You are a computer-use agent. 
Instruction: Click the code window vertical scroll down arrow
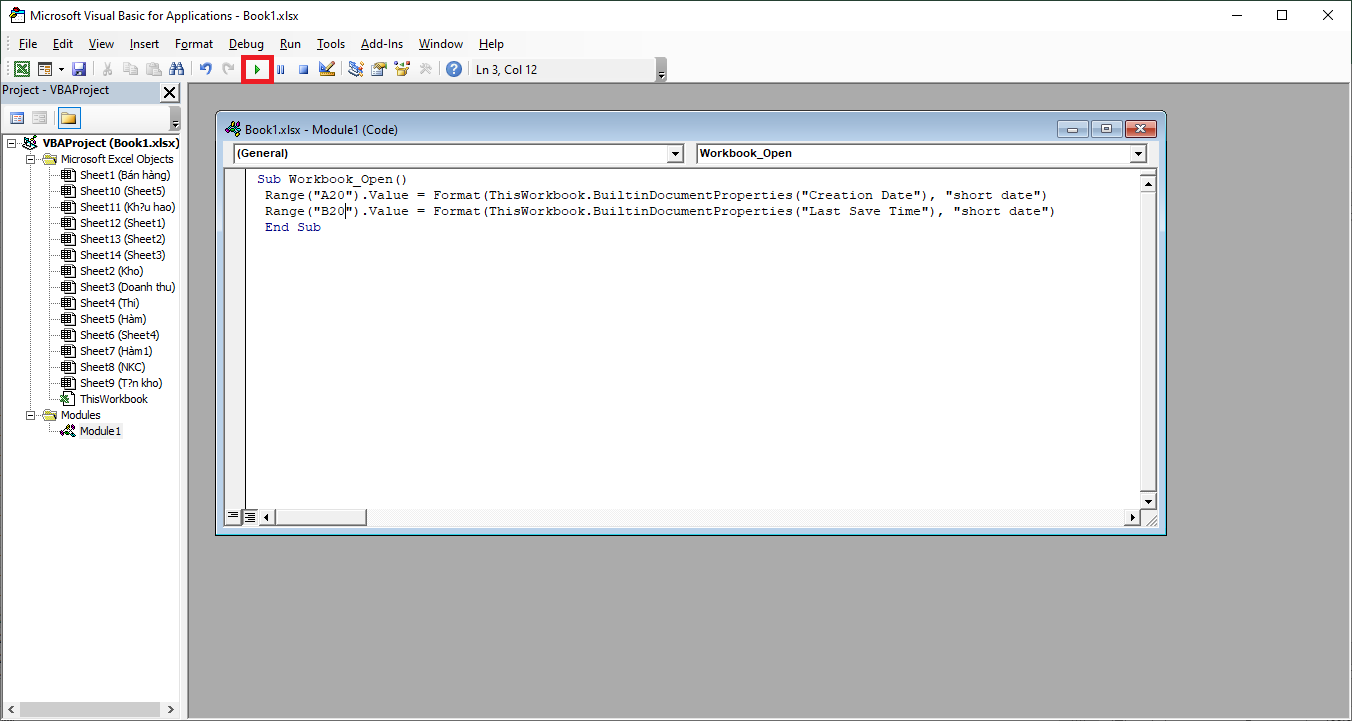tap(1148, 502)
